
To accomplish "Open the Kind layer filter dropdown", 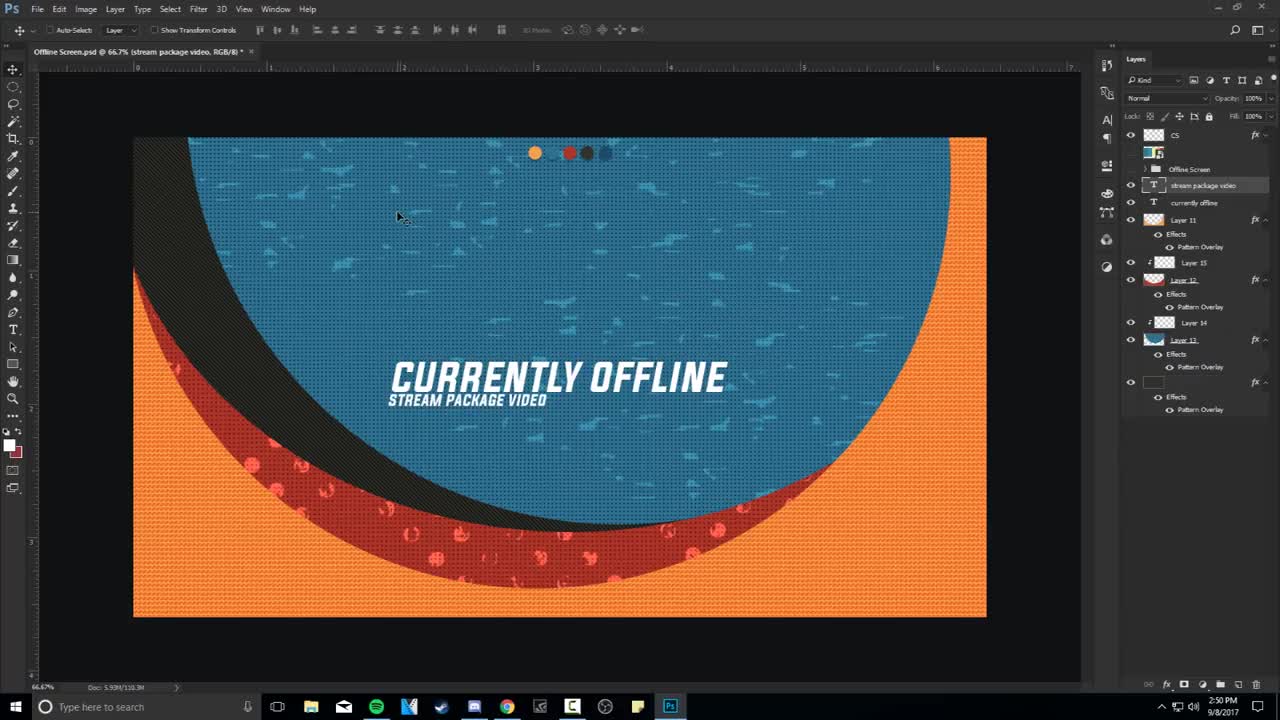I will click(x=1154, y=80).
